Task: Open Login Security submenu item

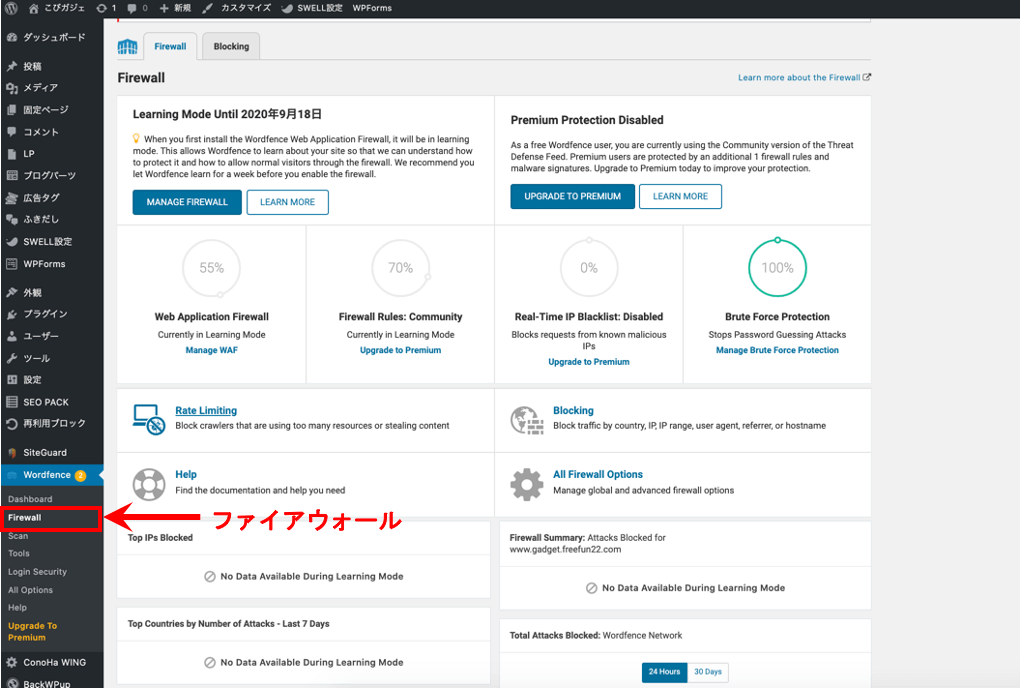Action: (37, 572)
